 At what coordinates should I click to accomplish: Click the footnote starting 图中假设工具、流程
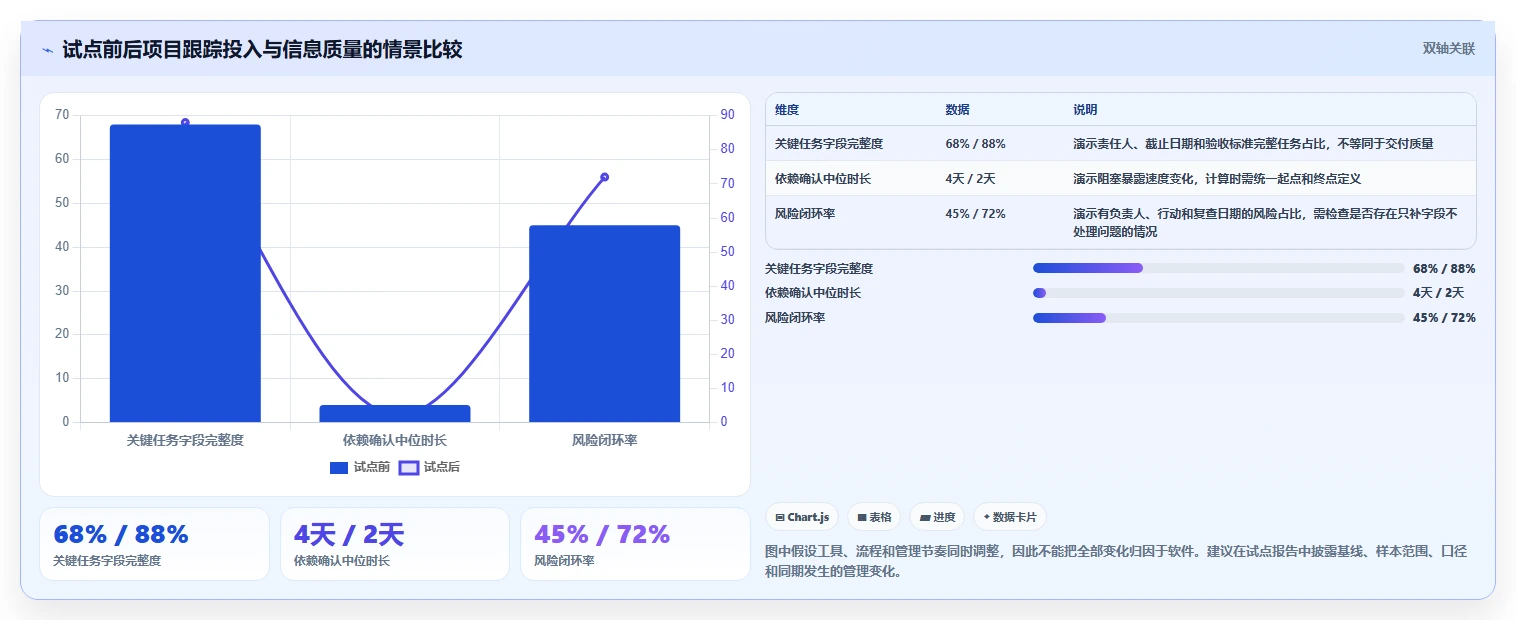[1115, 562]
